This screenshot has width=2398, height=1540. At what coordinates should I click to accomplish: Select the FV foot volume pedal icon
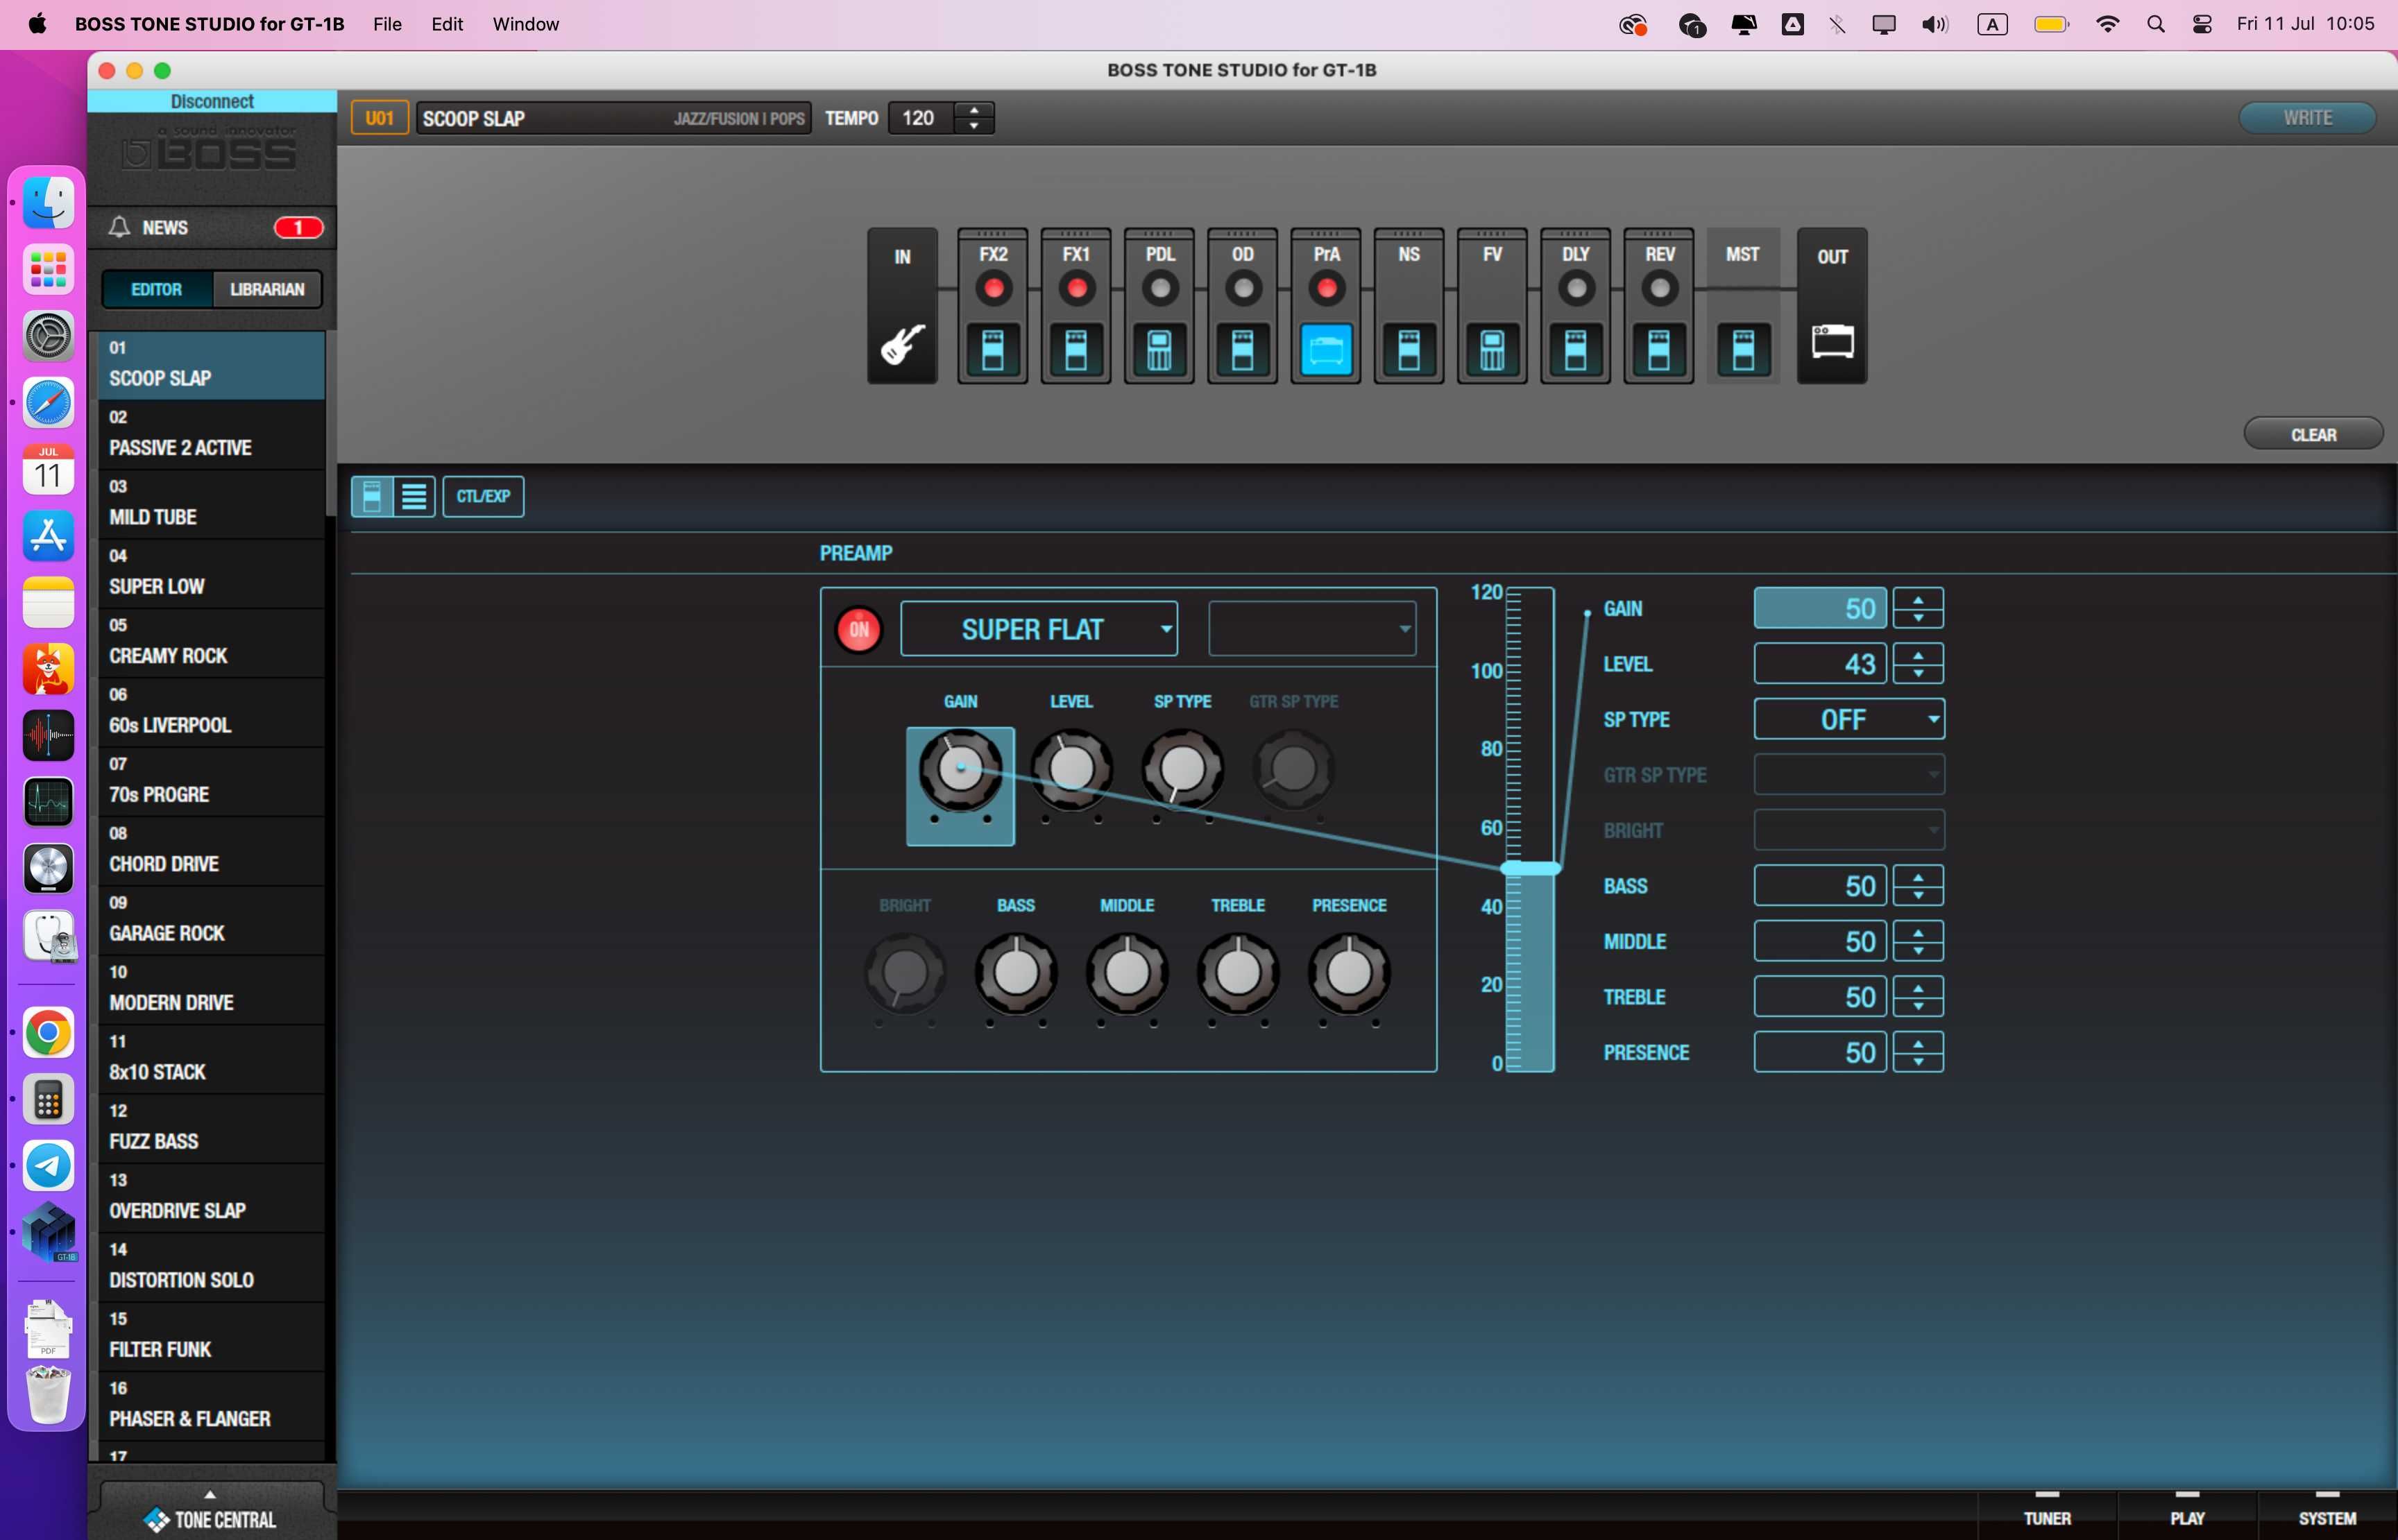click(x=1492, y=350)
